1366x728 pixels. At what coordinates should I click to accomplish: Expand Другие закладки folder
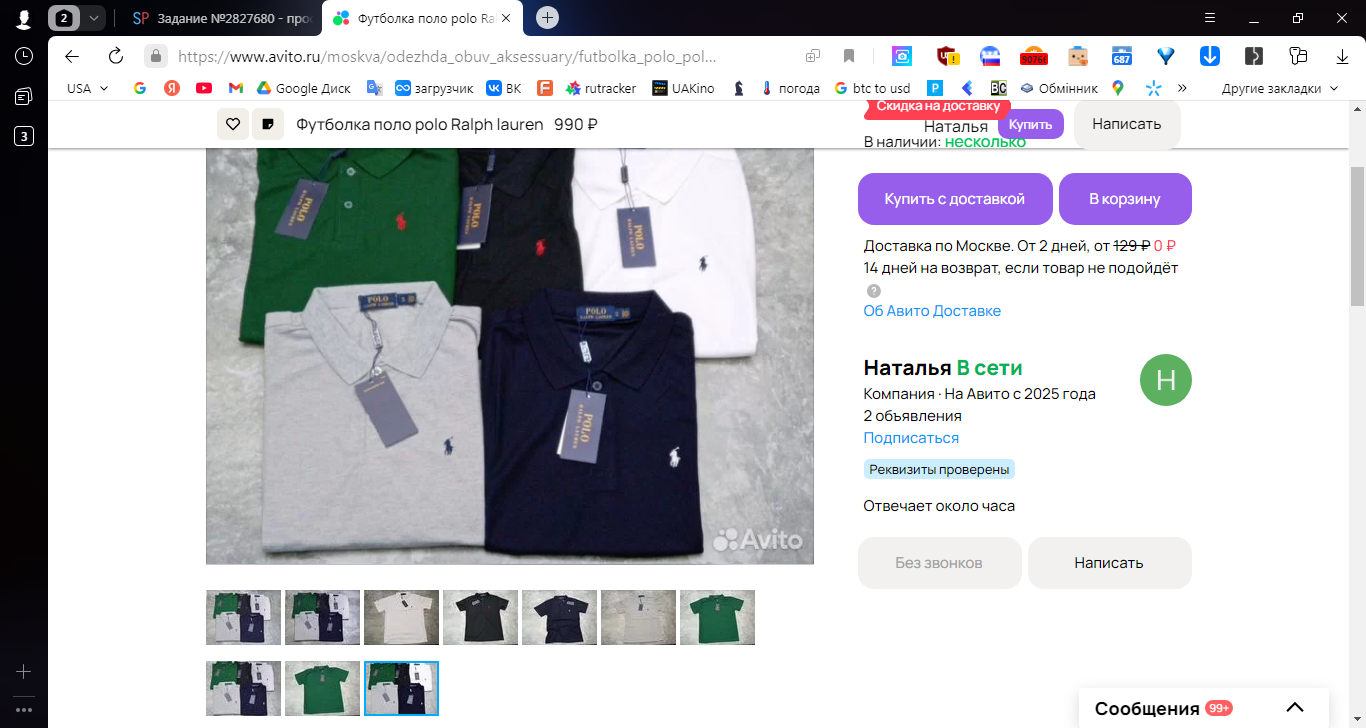(x=1280, y=88)
